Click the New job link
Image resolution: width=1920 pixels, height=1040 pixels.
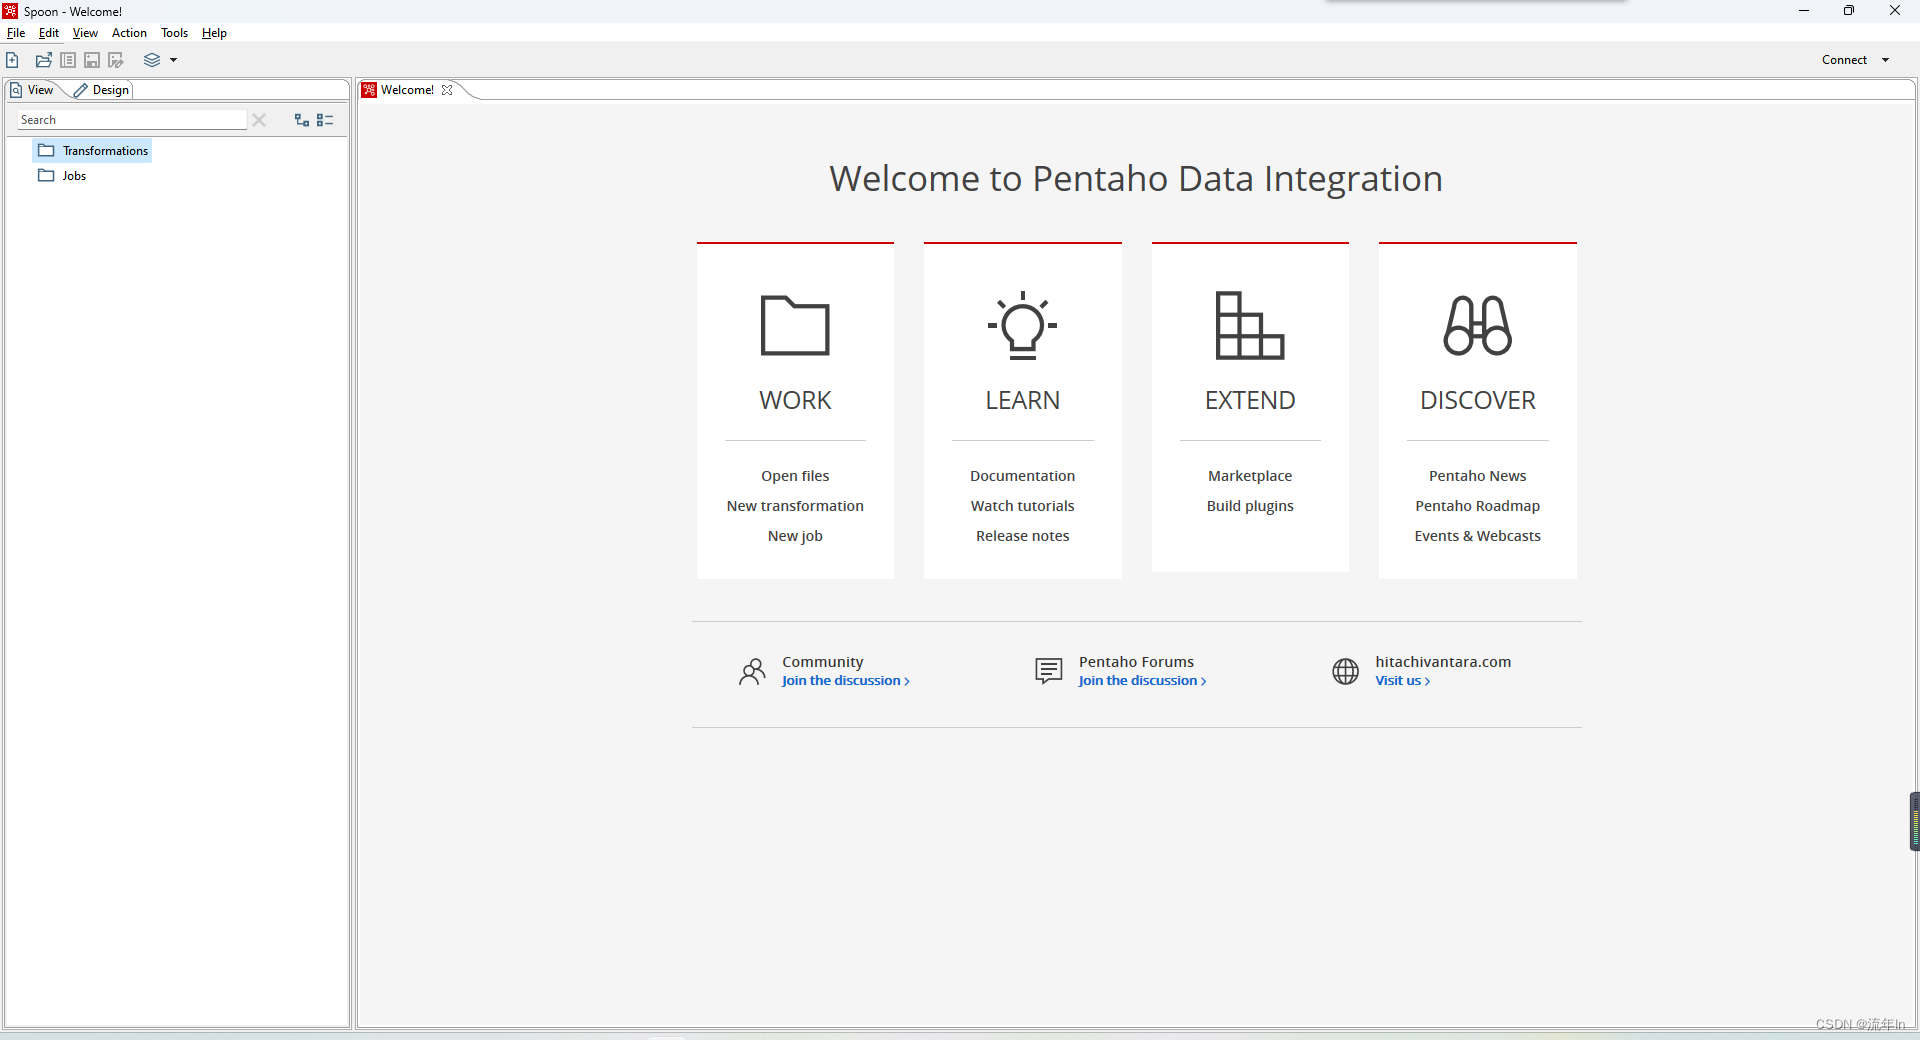[x=795, y=536]
